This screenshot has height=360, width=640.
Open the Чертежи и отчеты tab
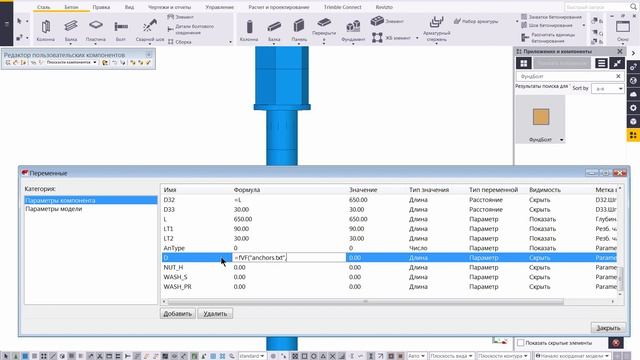pyautogui.click(x=169, y=7)
